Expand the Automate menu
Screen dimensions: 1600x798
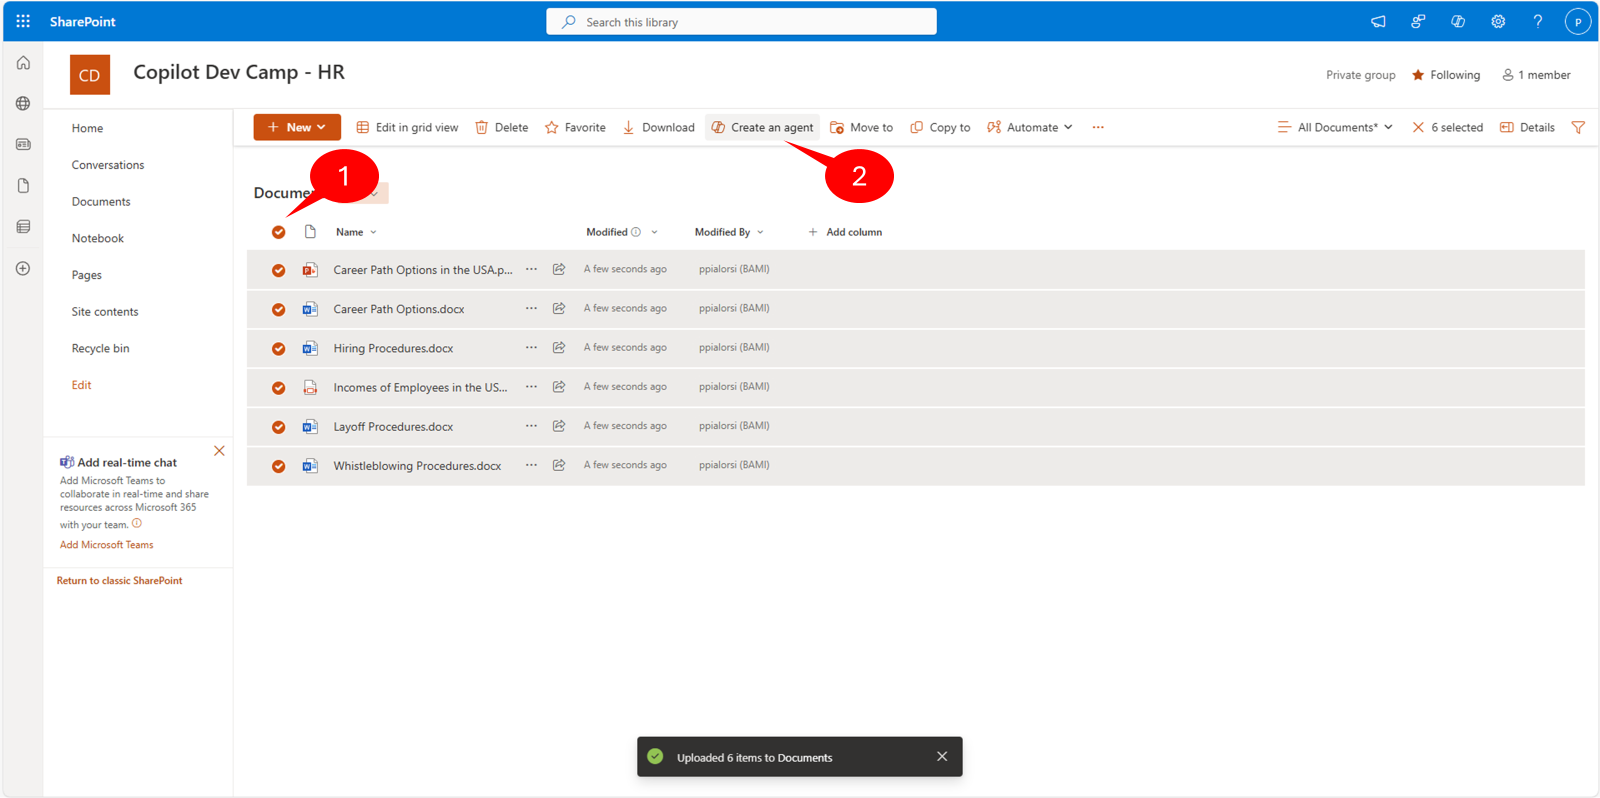pos(1030,127)
